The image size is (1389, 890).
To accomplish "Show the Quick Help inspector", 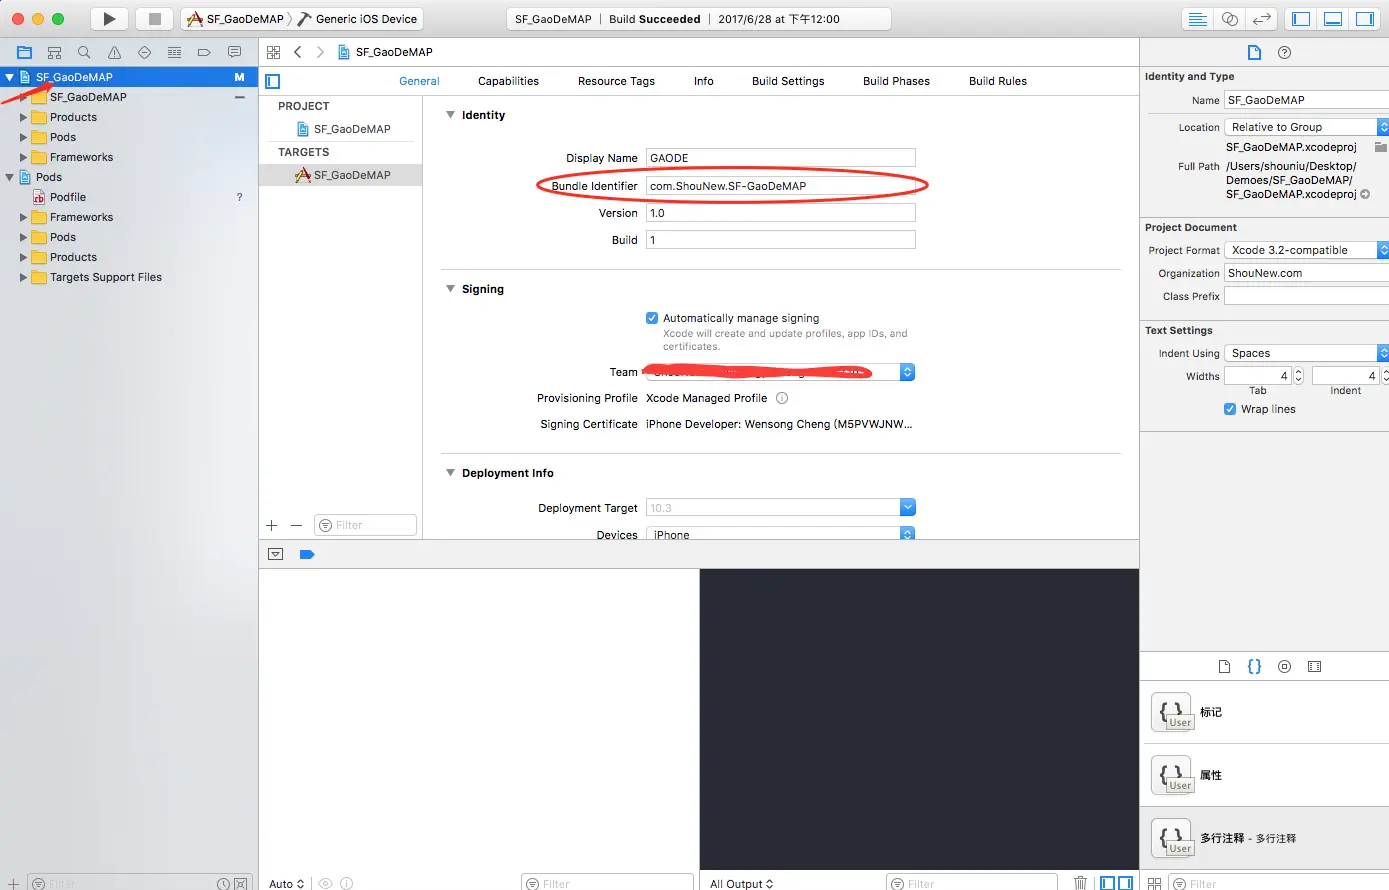I will (x=1285, y=52).
